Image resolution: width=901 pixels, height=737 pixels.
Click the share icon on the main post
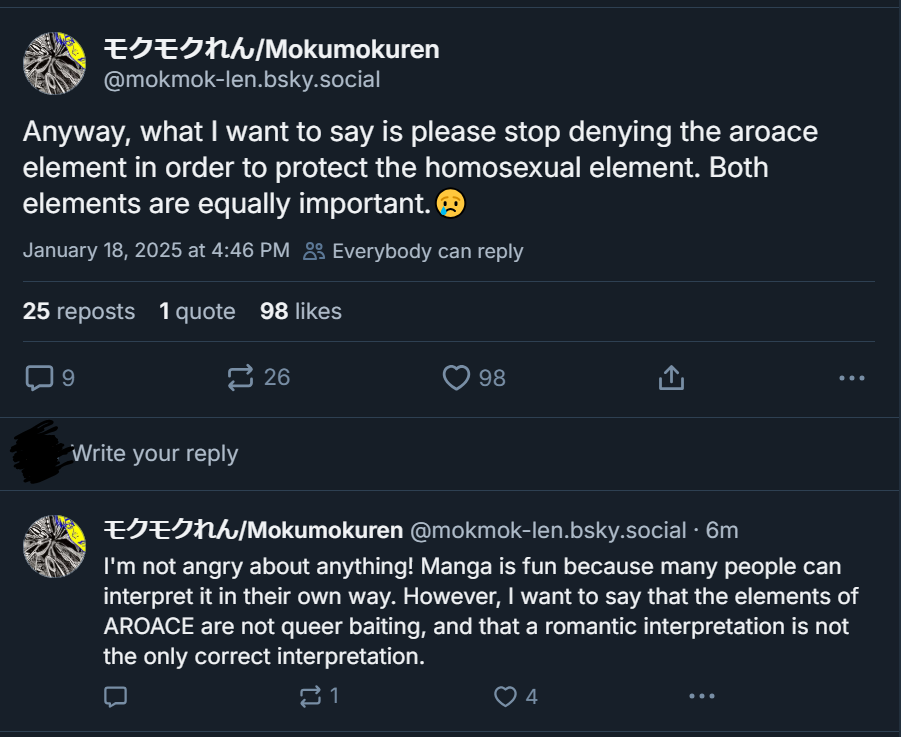tap(671, 377)
